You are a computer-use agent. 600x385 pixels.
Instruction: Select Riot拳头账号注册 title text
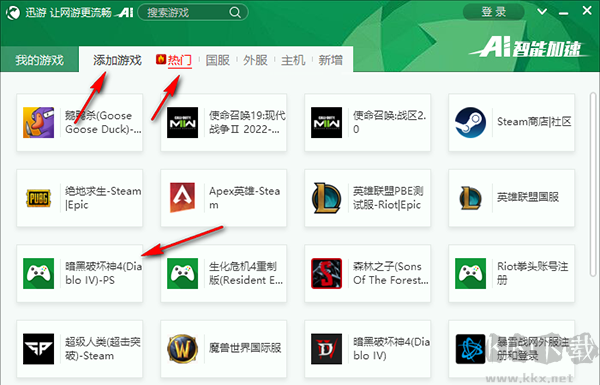point(533,273)
